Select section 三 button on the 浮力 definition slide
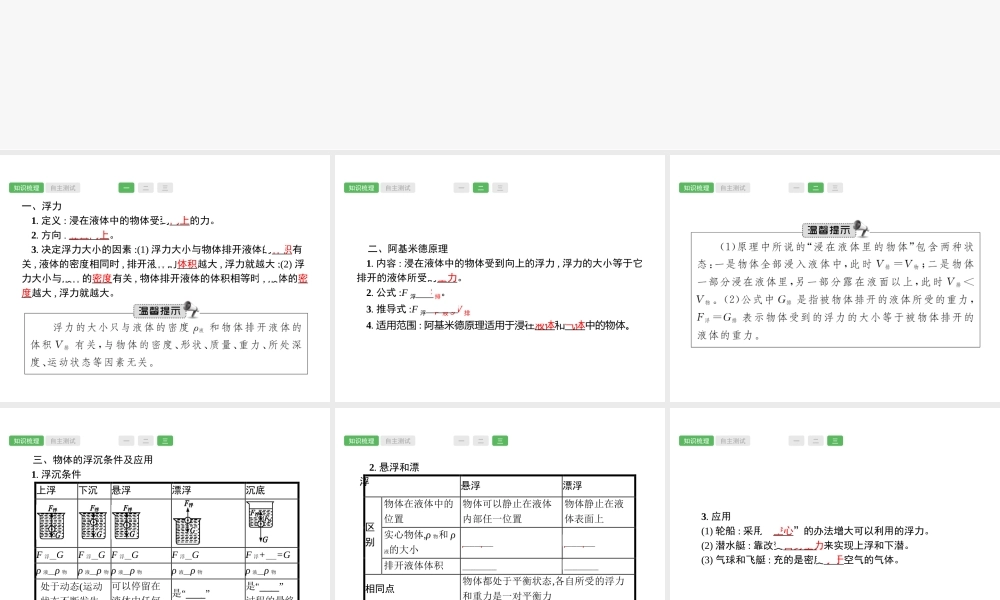 [x=165, y=188]
